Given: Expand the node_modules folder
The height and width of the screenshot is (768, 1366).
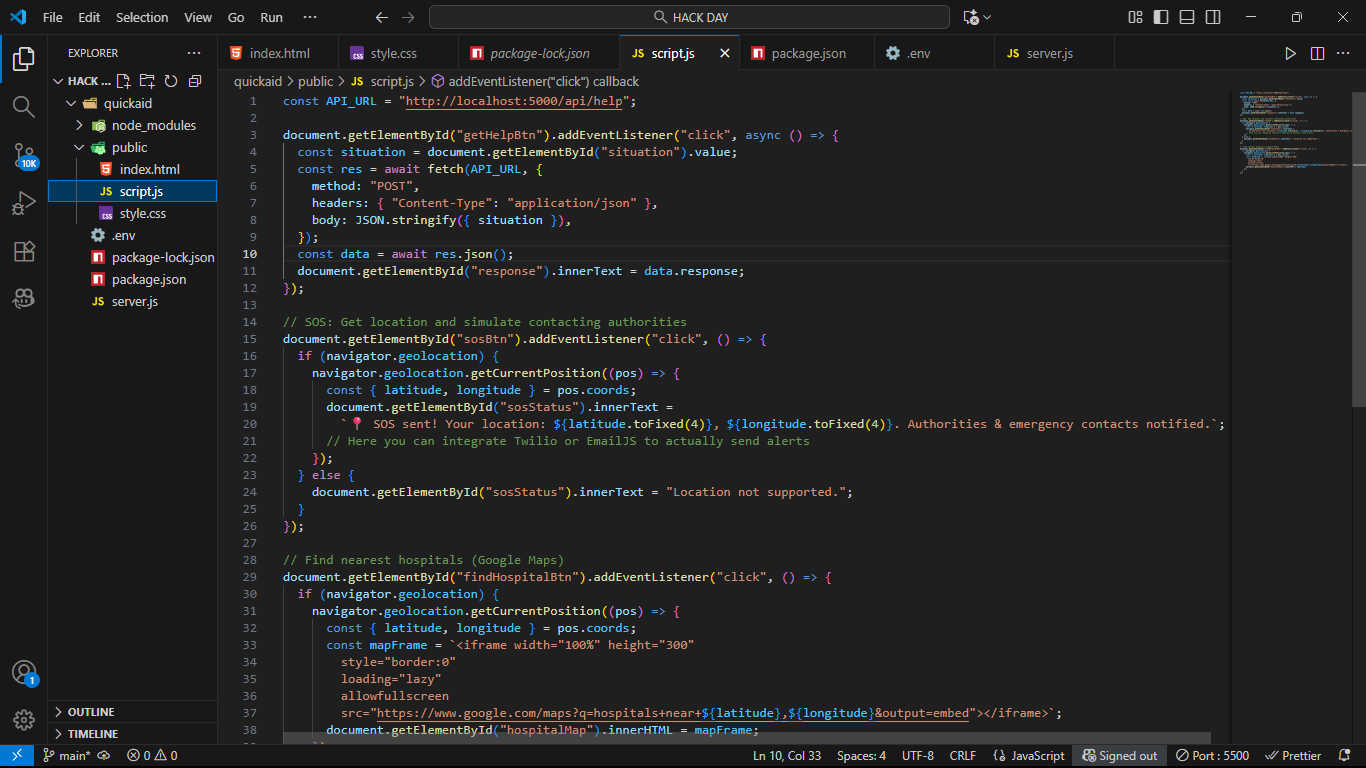Looking at the screenshot, I should (x=153, y=125).
